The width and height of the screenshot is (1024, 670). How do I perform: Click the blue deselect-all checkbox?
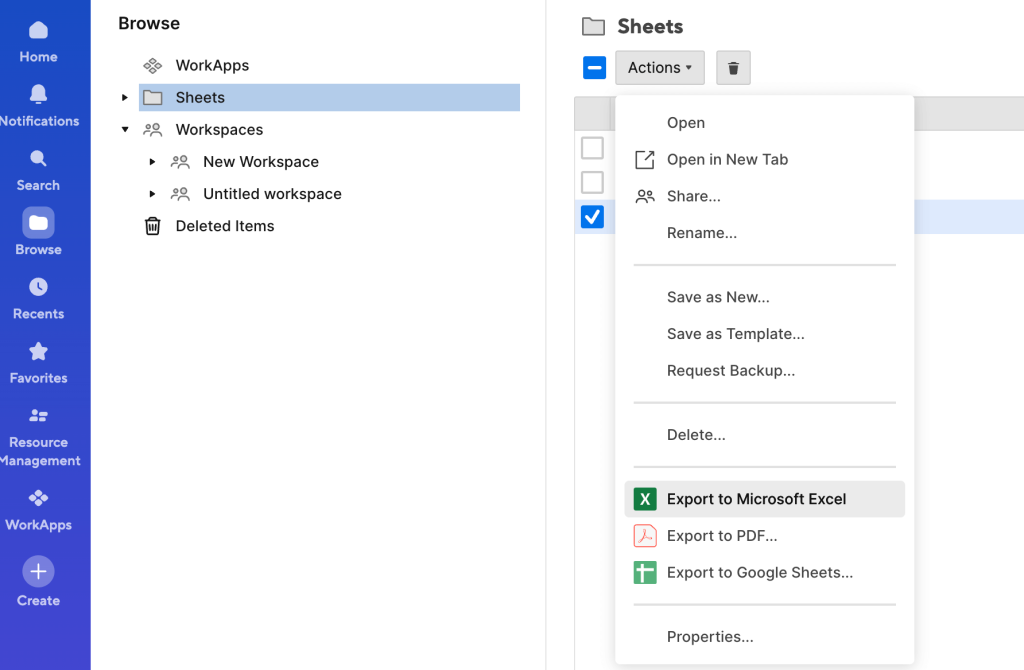click(x=594, y=67)
